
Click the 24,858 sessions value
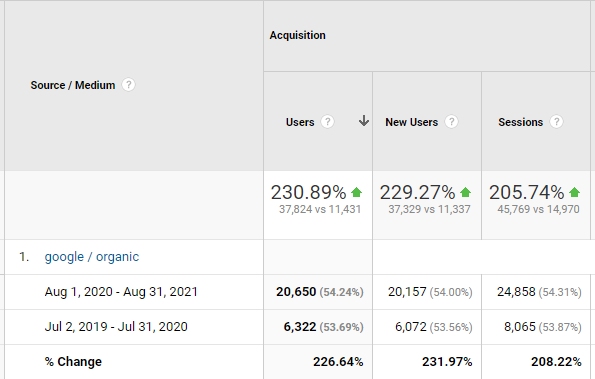pos(516,292)
